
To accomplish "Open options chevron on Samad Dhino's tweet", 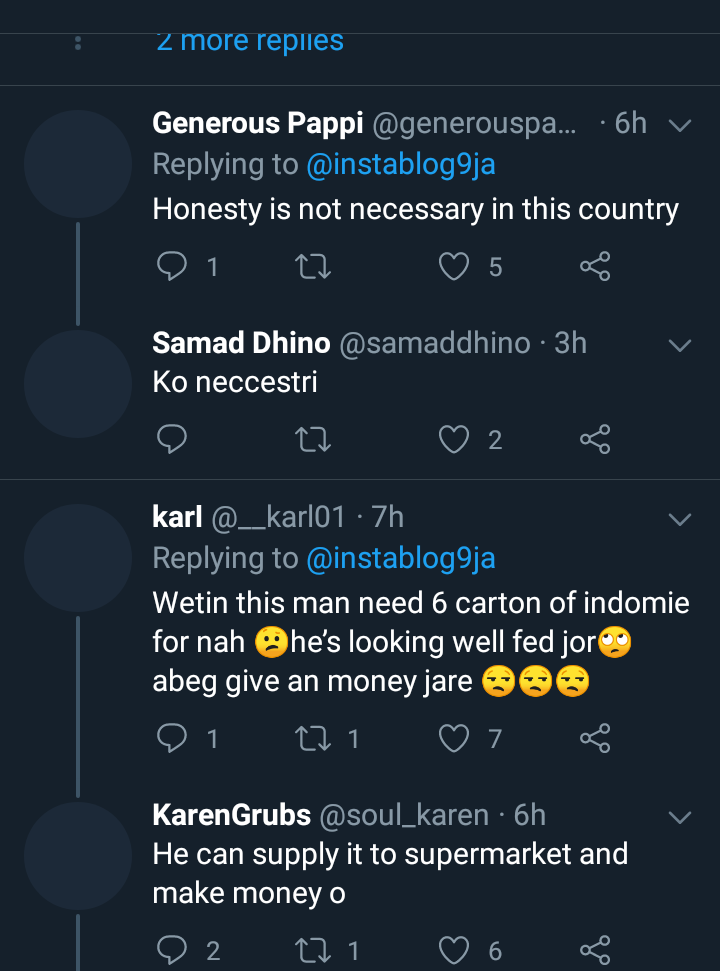I will coord(680,345).
